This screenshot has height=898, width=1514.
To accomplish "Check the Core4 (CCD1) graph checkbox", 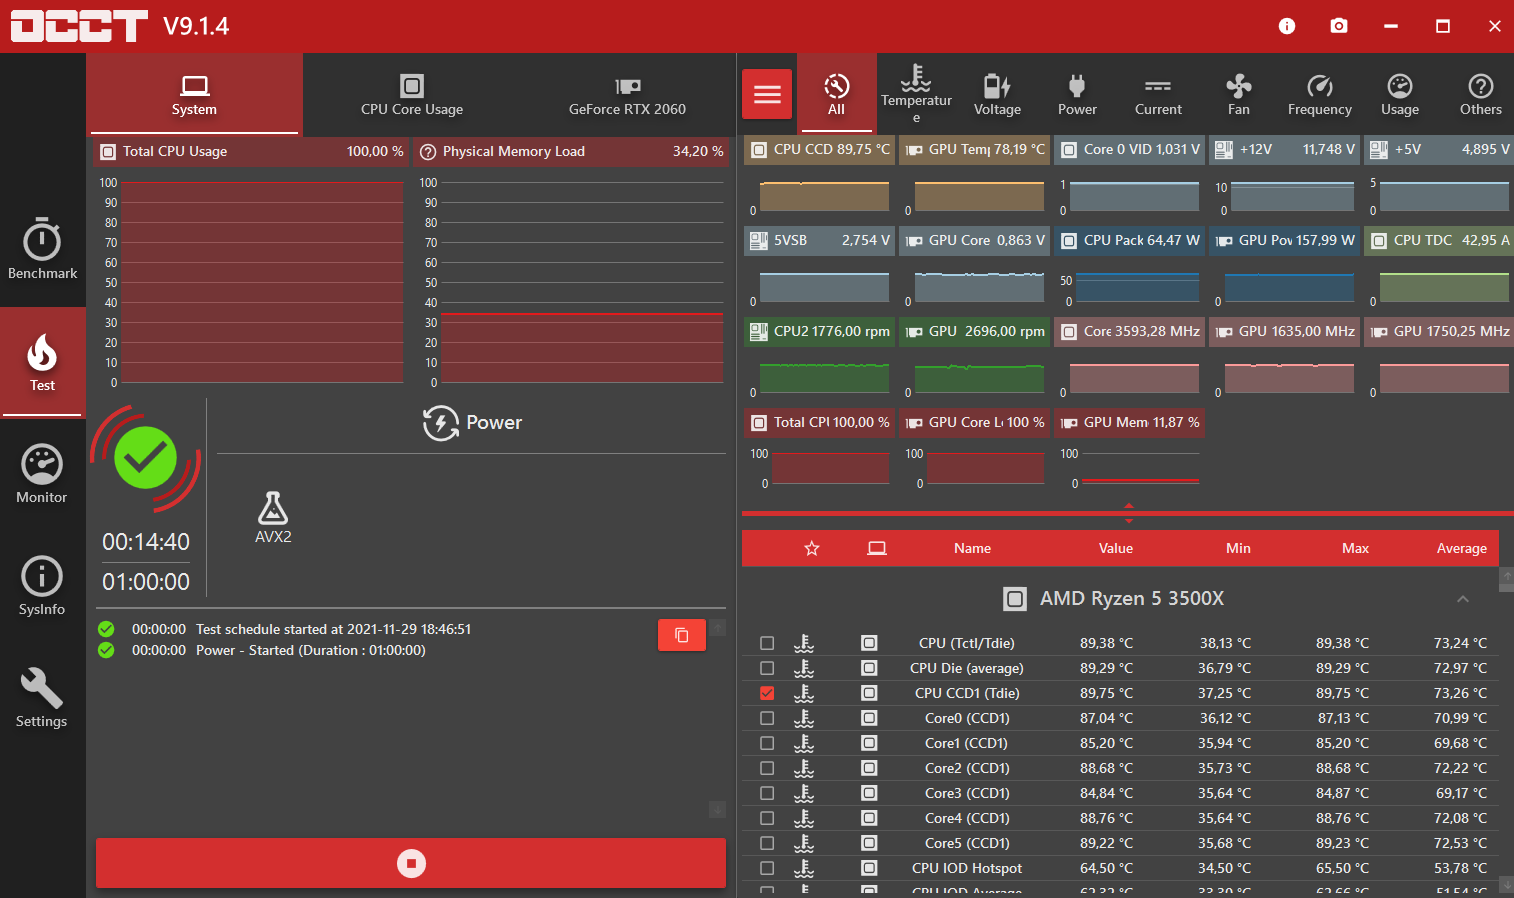I will 767,818.
